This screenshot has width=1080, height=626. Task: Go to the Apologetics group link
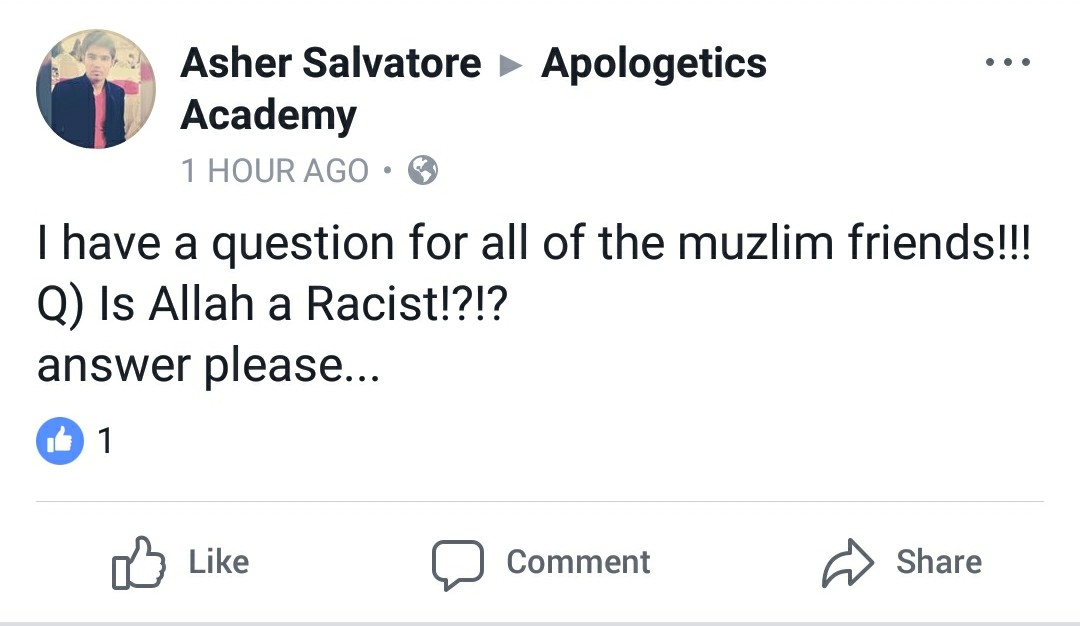tap(654, 64)
